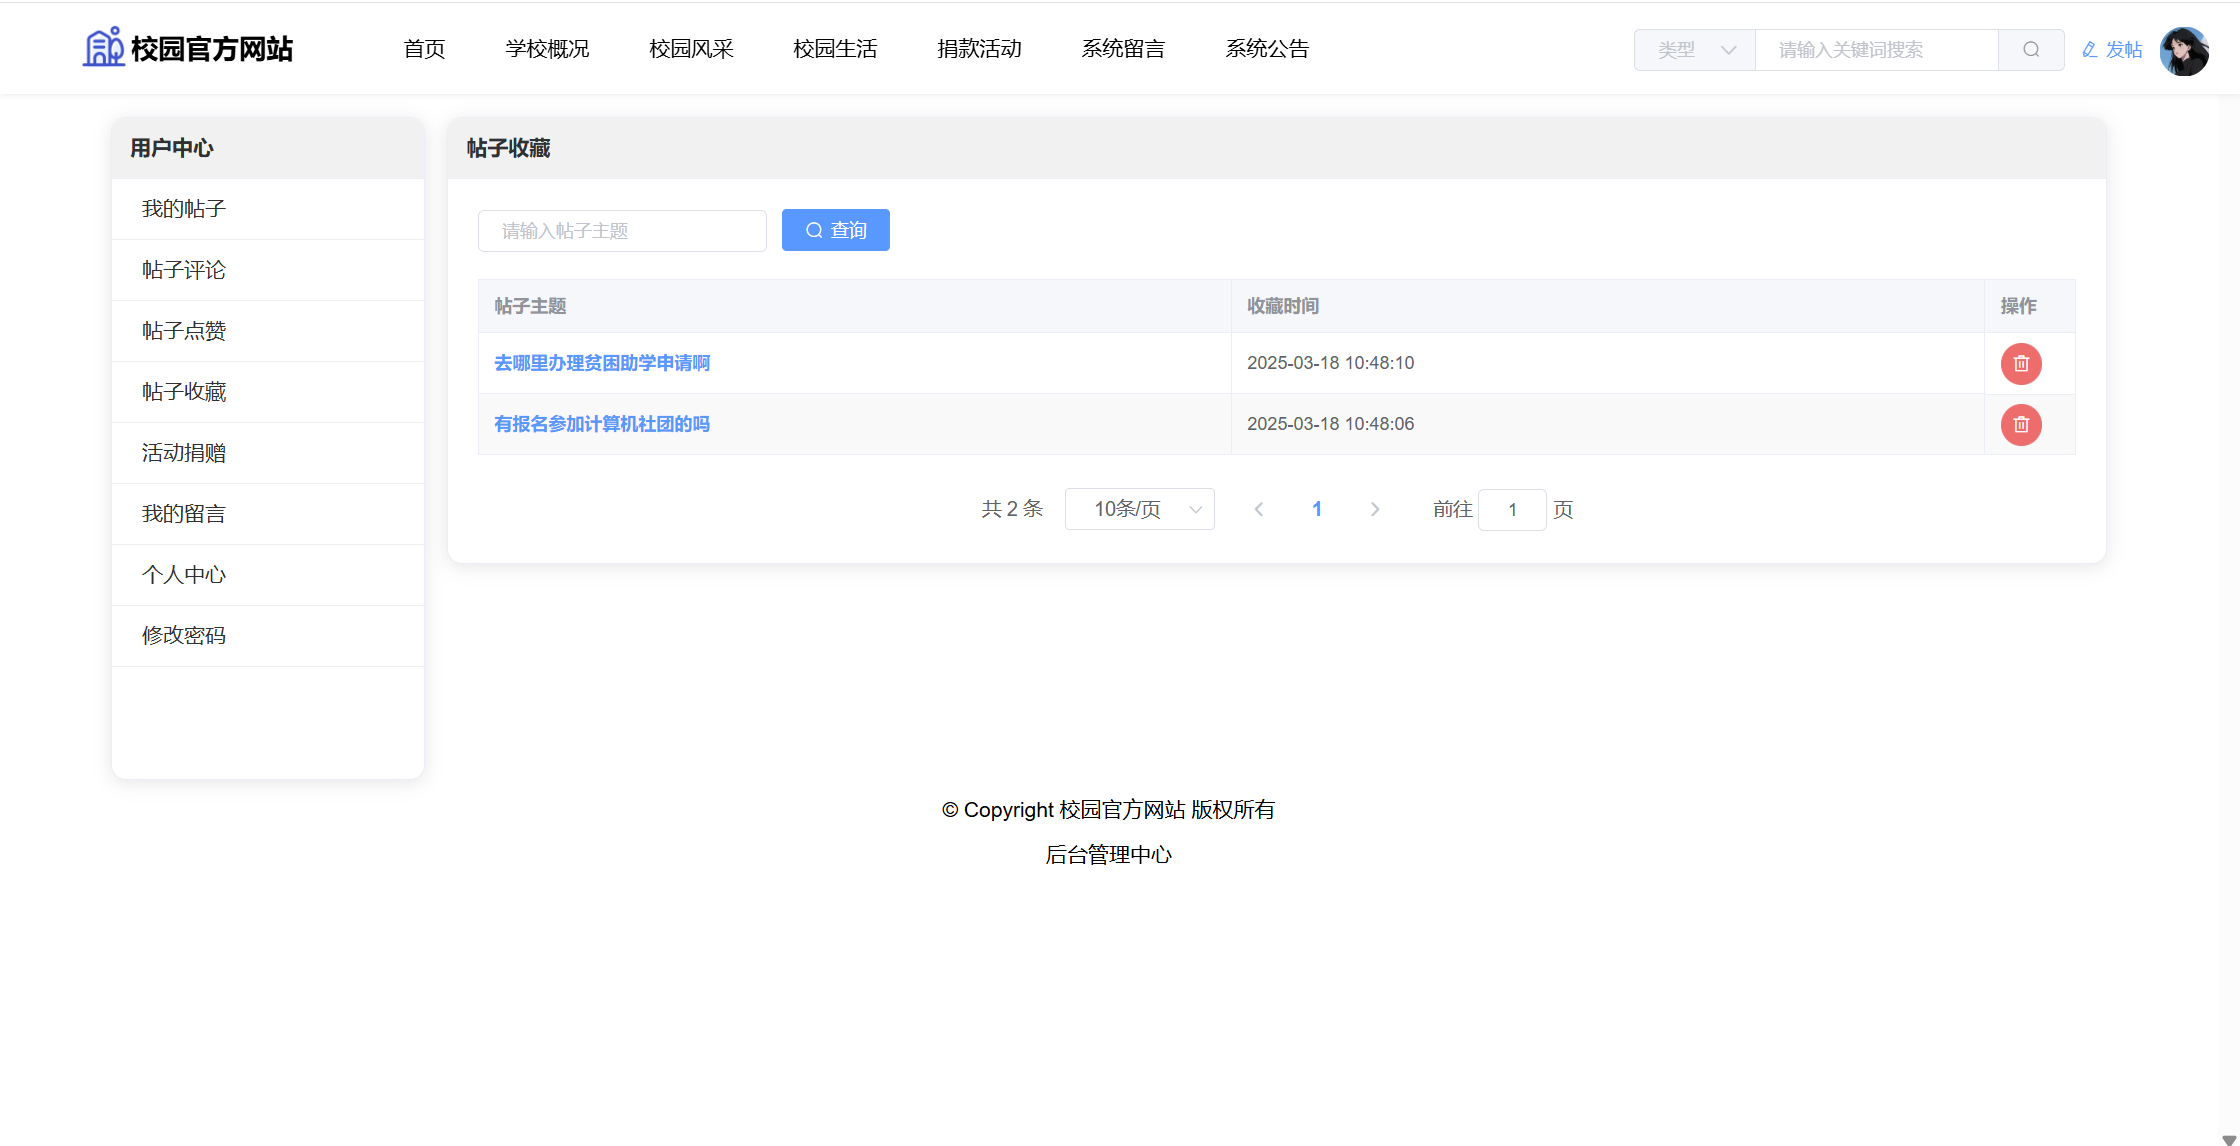Open 捐款活动 in top navigation

(x=979, y=49)
